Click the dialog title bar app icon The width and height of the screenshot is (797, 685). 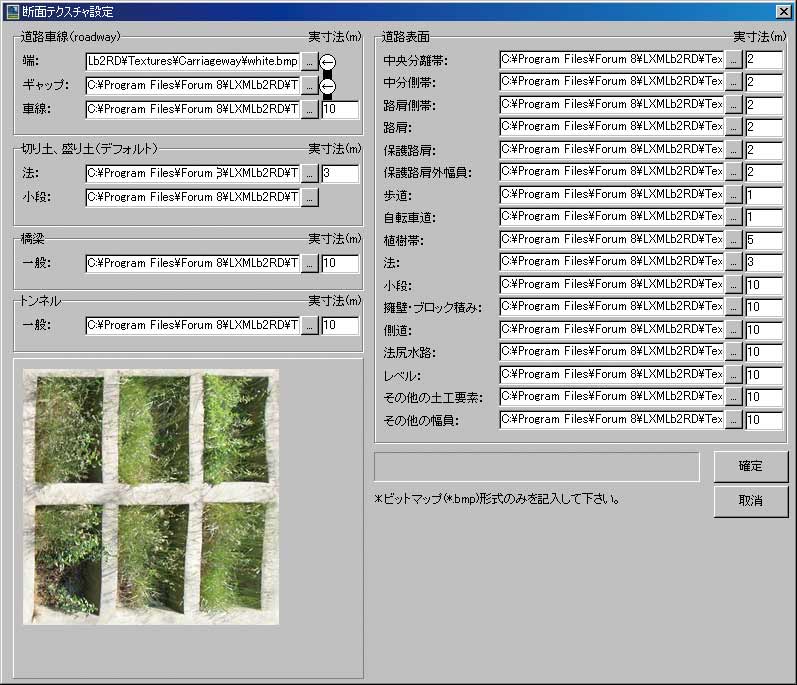[12, 11]
